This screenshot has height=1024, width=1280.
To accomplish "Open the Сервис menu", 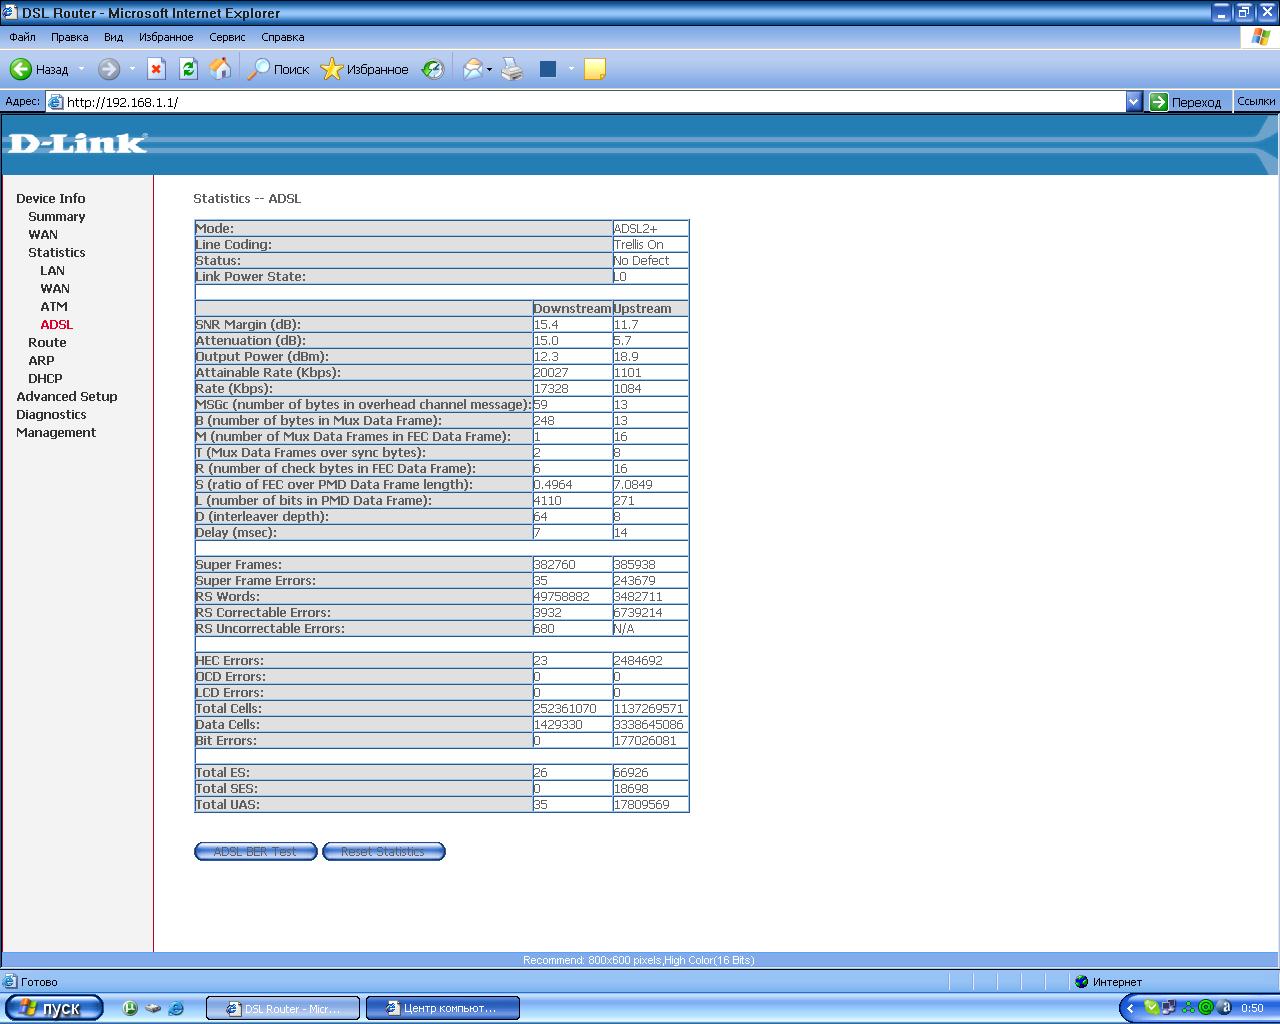I will [x=227, y=37].
